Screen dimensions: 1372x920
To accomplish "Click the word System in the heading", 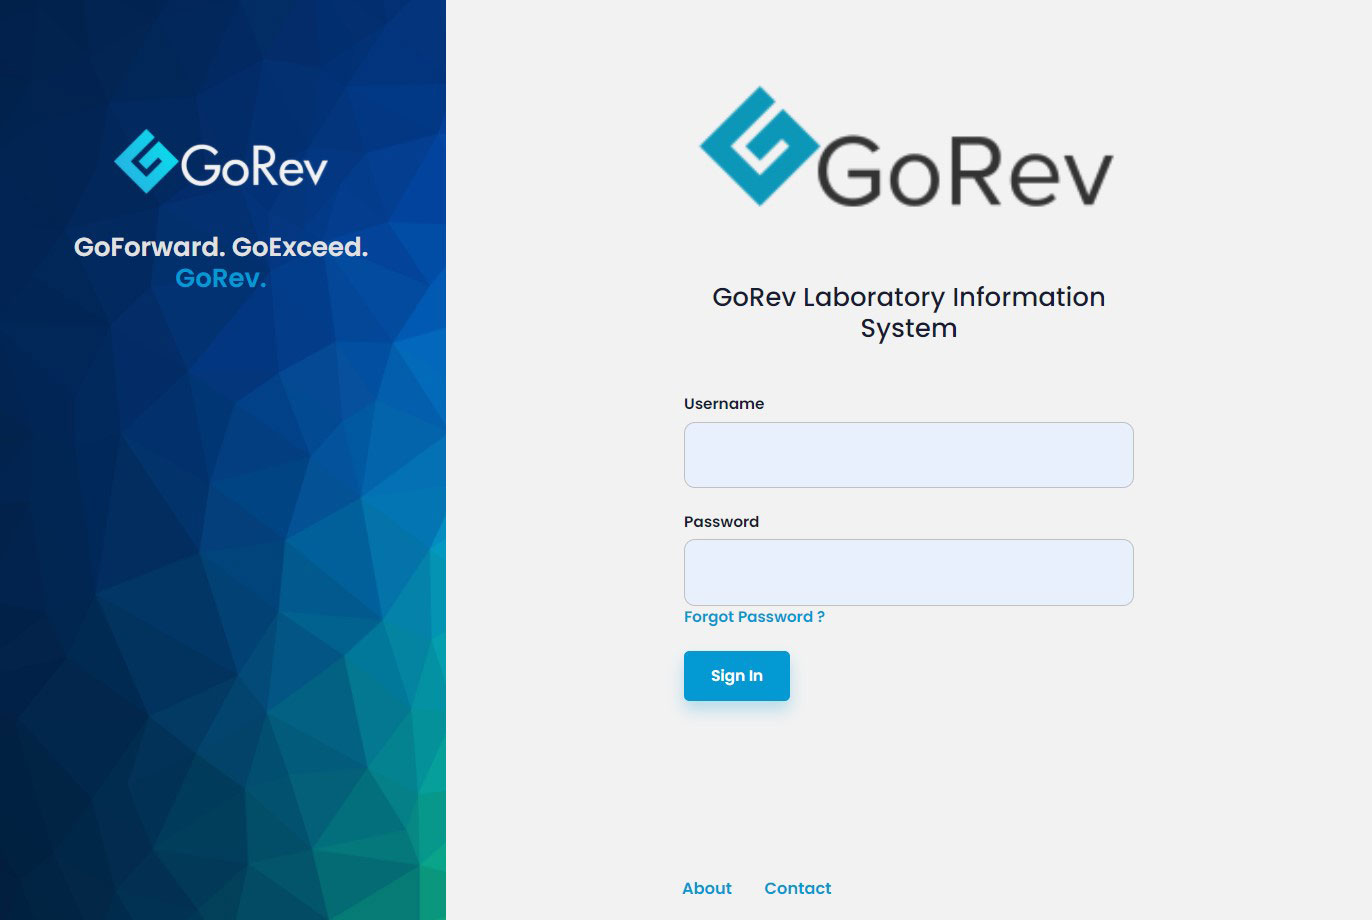I will point(908,329).
